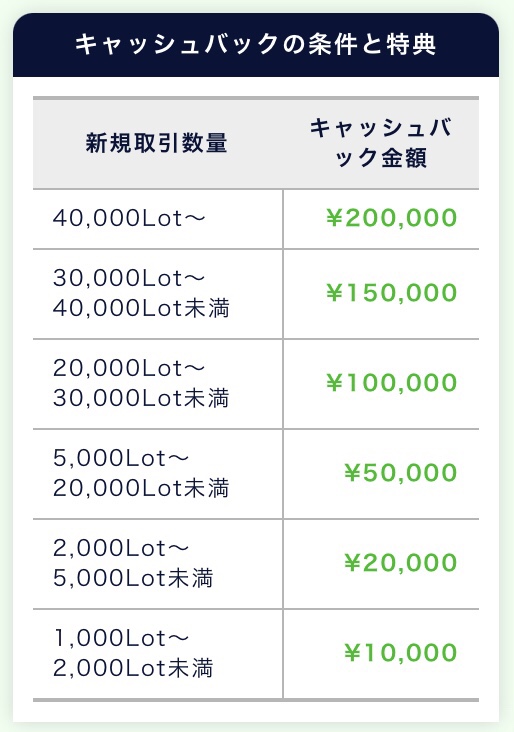Click the ¥10,000 cashback amount
Image resolution: width=514 pixels, height=732 pixels.
tap(401, 653)
